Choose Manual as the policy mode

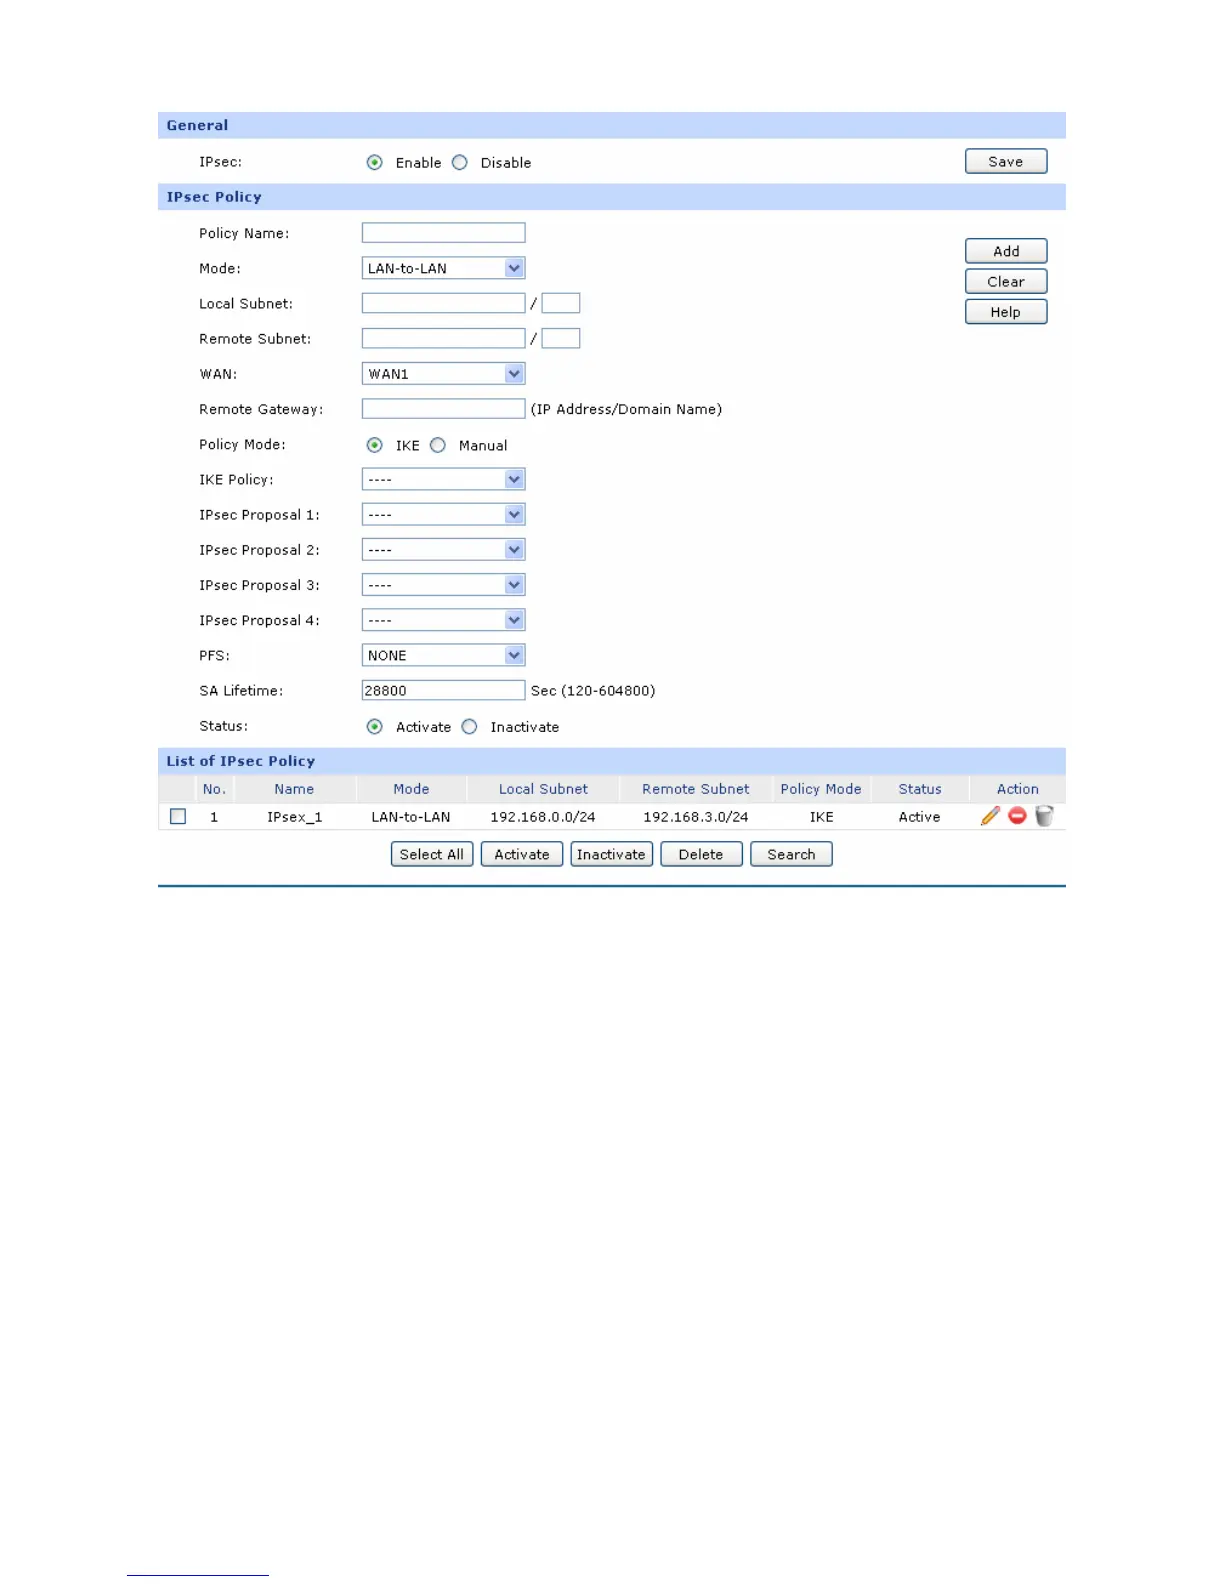tap(437, 445)
